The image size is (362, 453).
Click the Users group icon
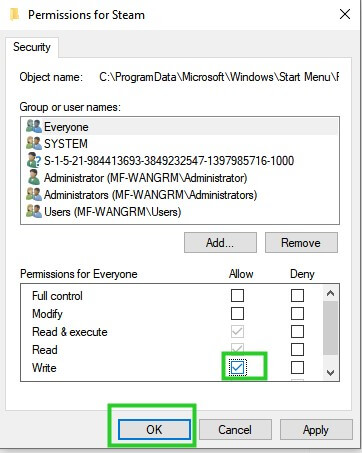[34, 212]
